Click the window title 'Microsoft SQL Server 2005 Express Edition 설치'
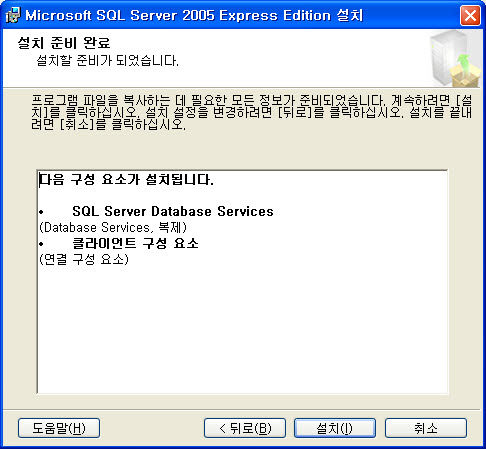This screenshot has height=449, width=486. tap(194, 15)
